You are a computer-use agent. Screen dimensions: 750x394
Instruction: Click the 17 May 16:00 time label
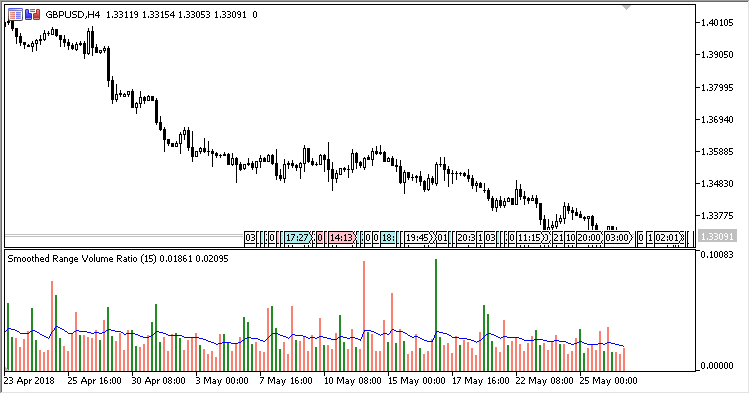click(x=481, y=381)
